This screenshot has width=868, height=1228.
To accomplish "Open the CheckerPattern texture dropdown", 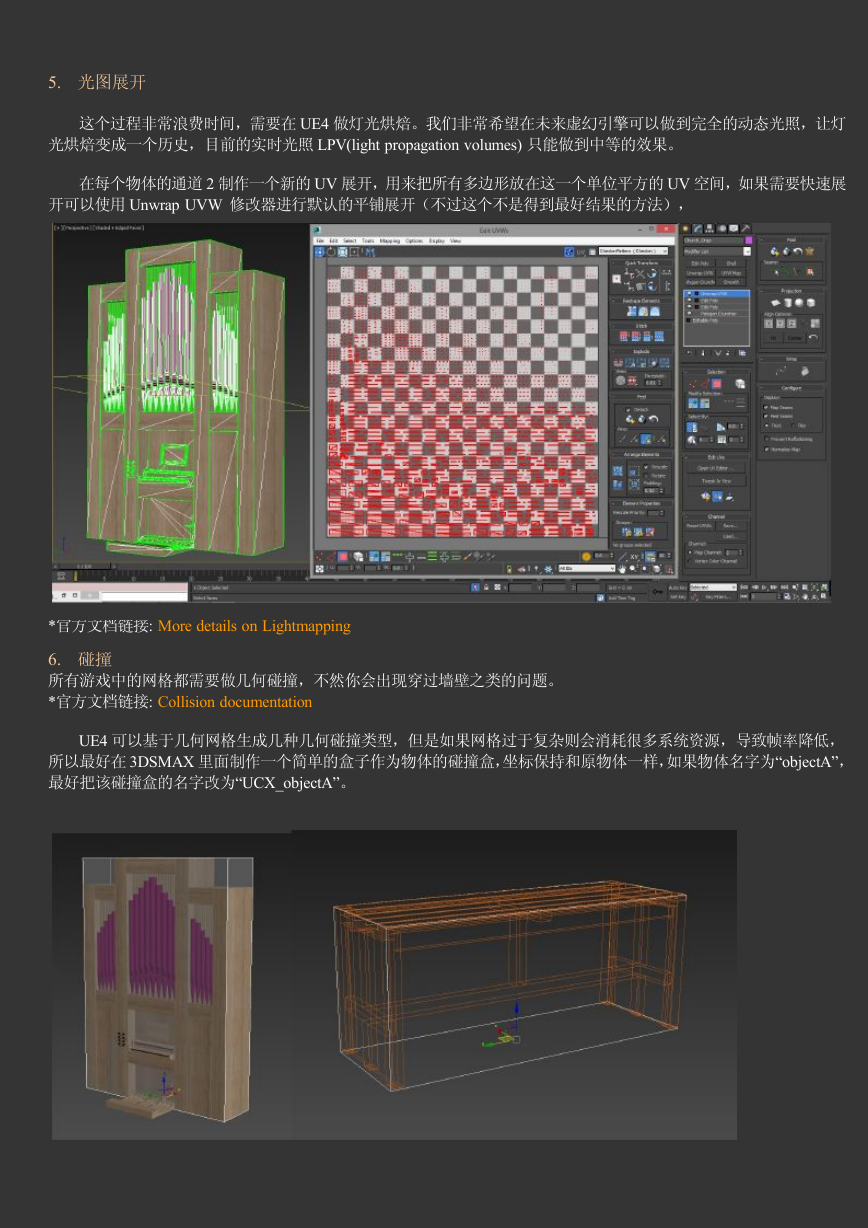I will (634, 251).
